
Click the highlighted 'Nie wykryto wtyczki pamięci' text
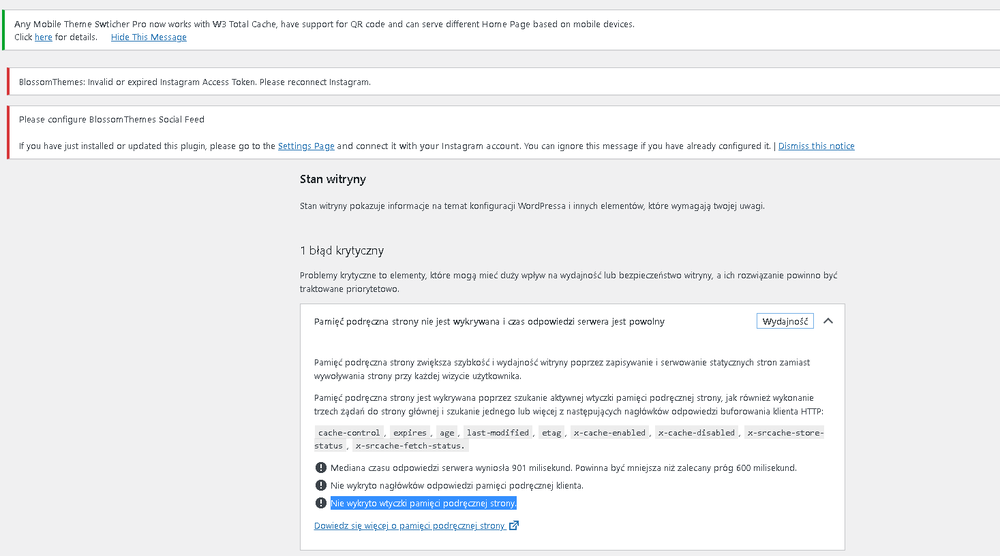point(423,503)
